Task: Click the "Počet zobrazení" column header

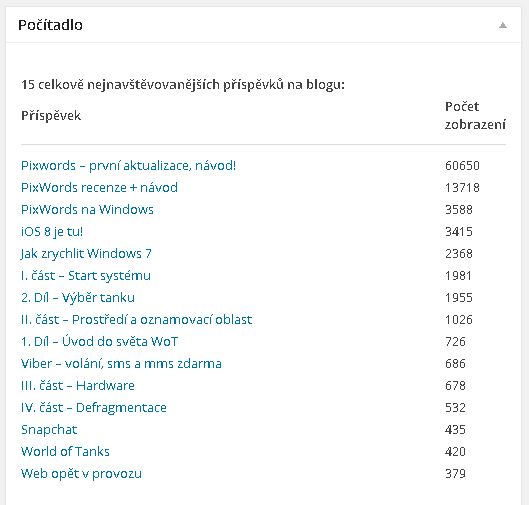Action: 475,116
